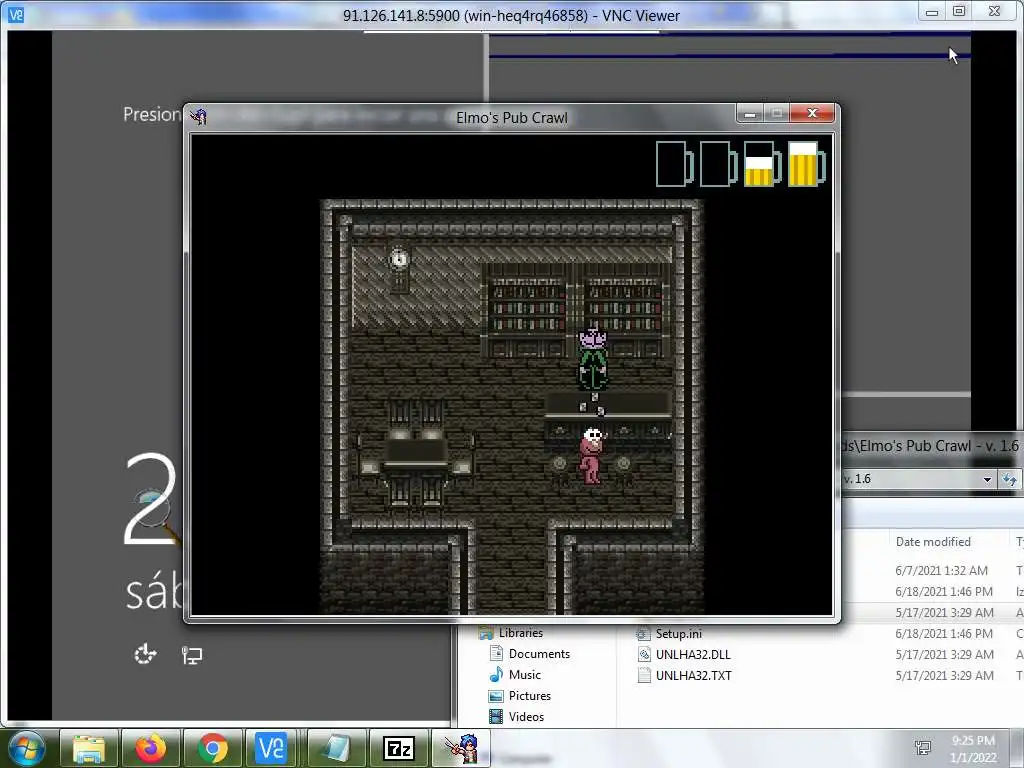Click the bar stool left of Elmo

pos(559,469)
